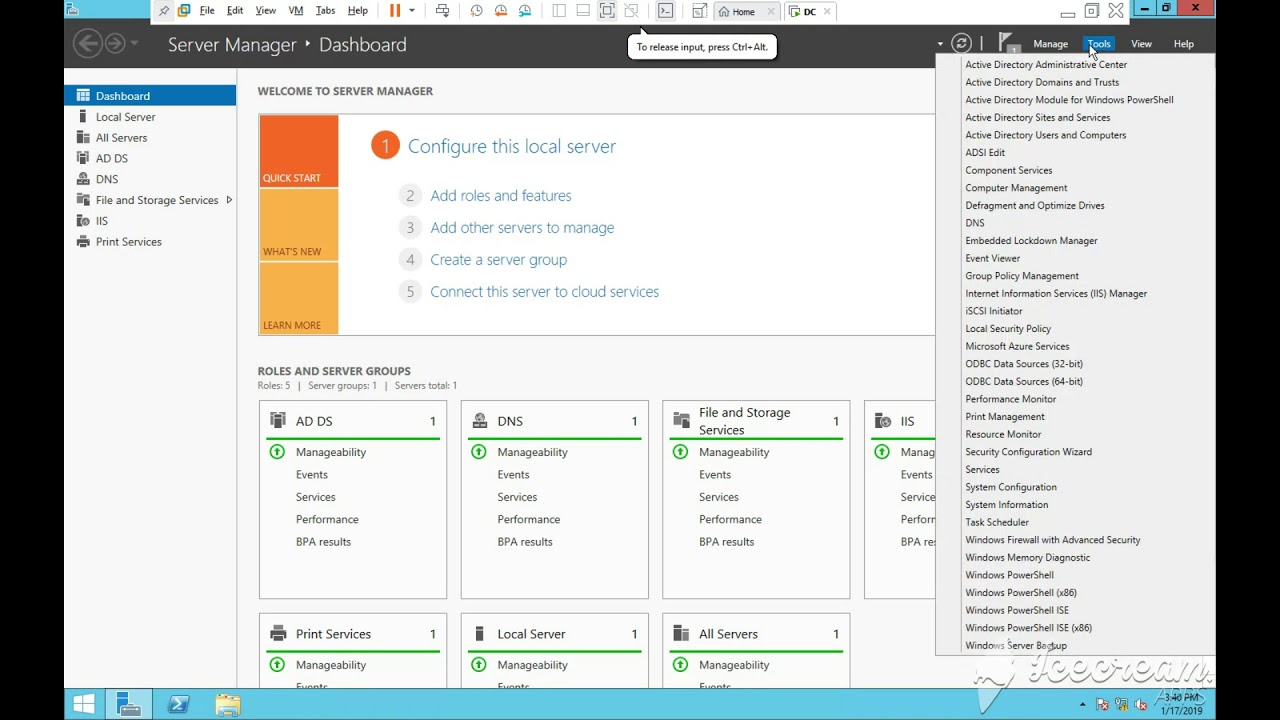Click the Server Manager refresh icon
1280x720 pixels.
[961, 43]
